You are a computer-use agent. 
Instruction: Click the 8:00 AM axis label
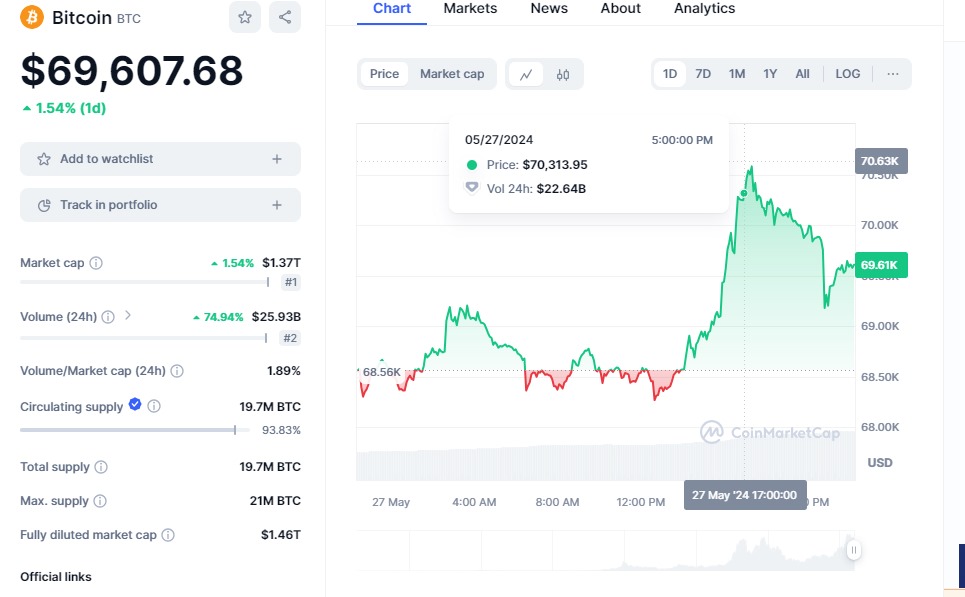click(x=557, y=502)
